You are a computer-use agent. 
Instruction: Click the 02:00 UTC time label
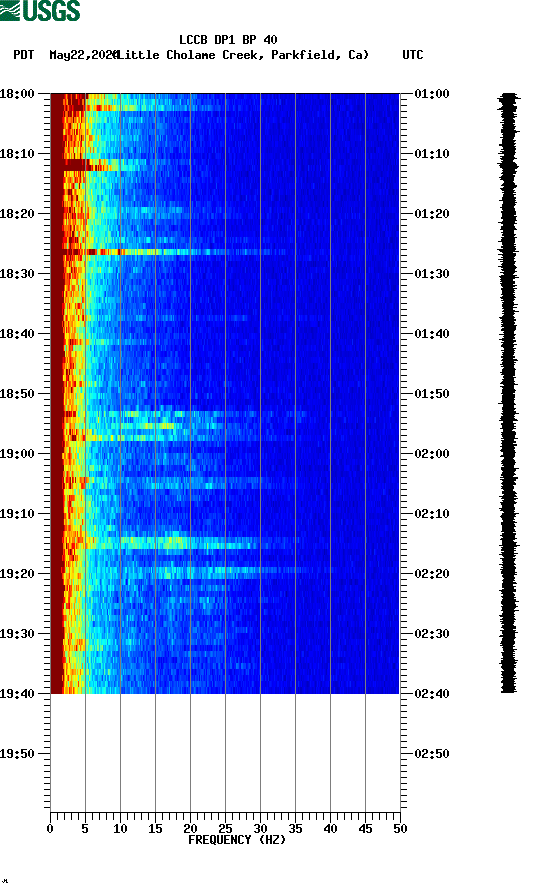432,453
